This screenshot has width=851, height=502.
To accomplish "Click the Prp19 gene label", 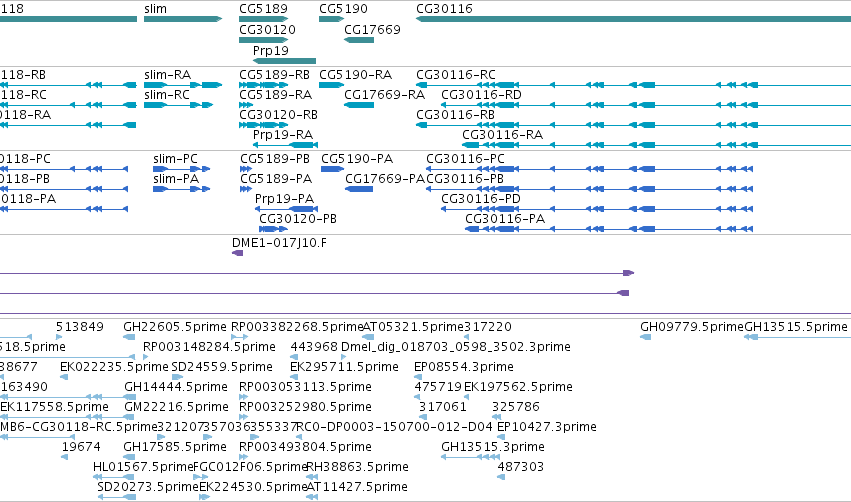I will point(270,50).
